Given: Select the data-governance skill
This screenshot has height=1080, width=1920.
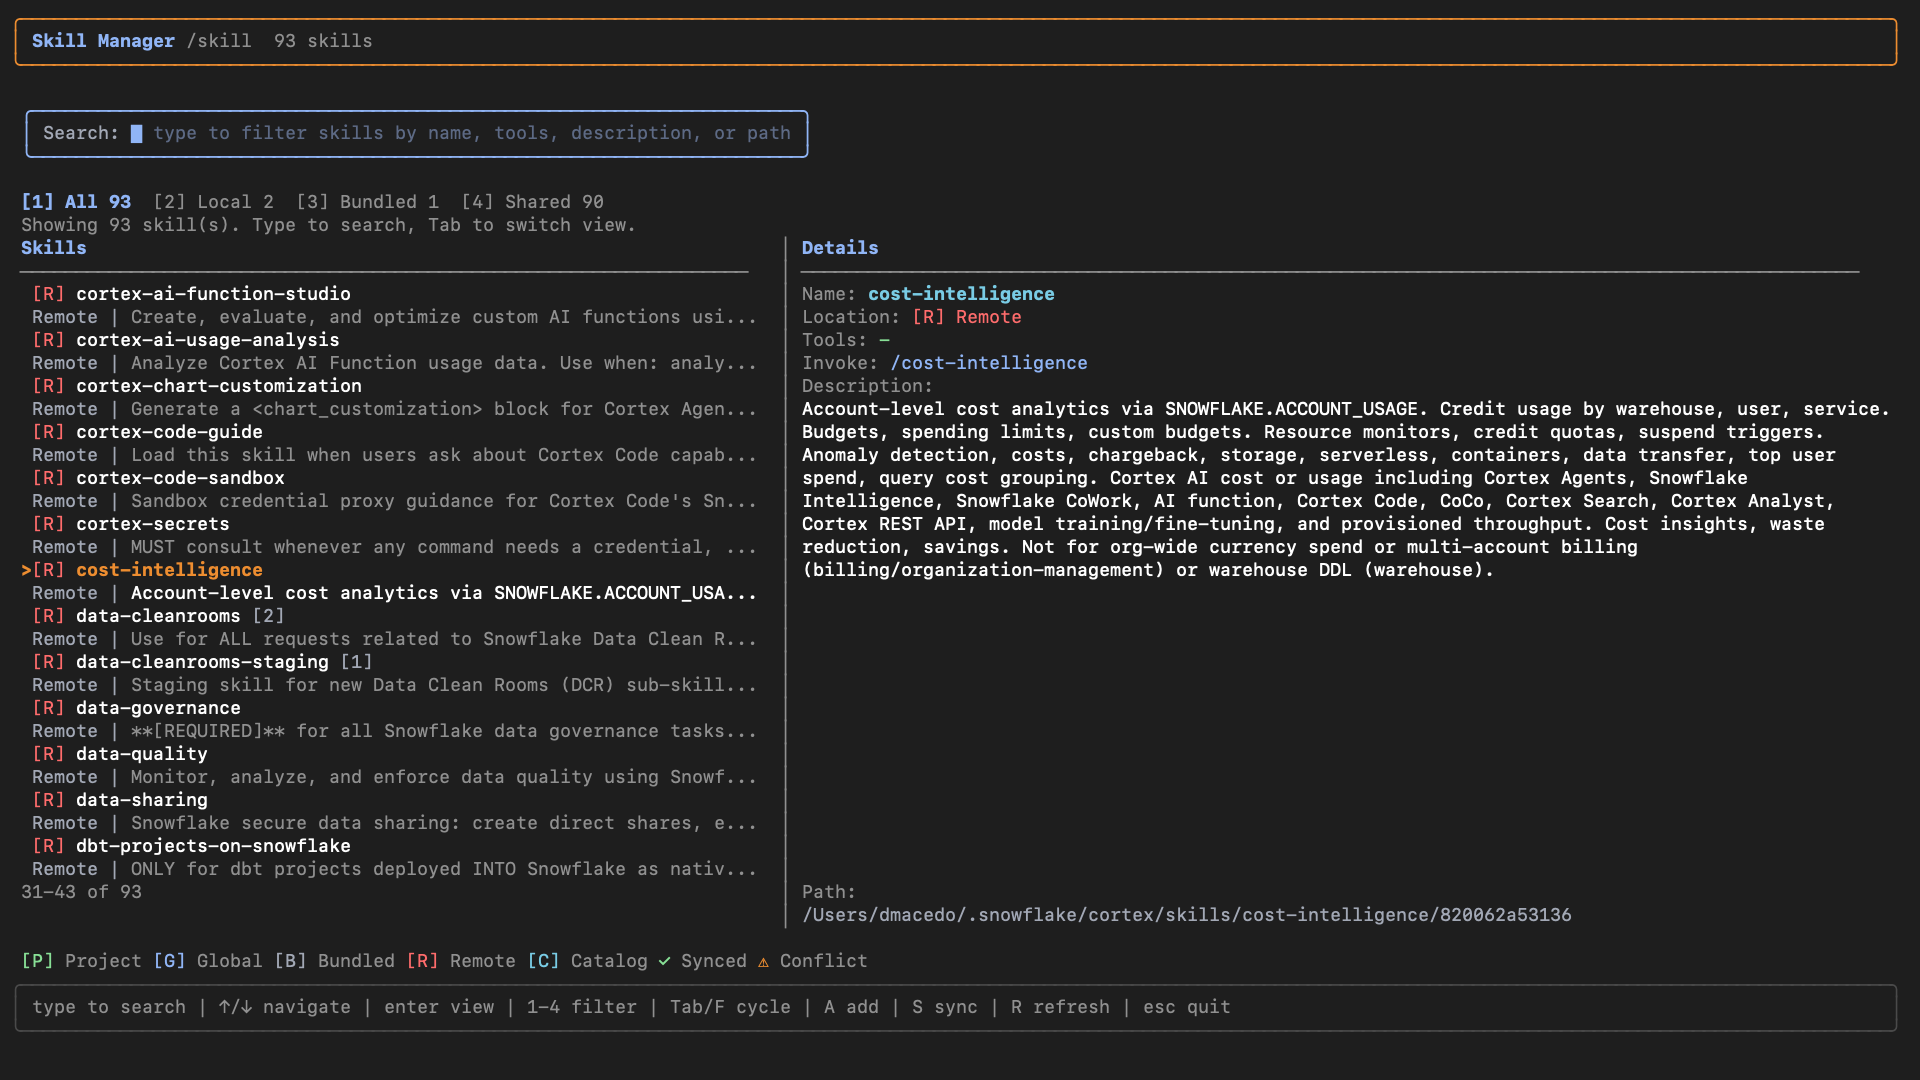Looking at the screenshot, I should pos(158,708).
